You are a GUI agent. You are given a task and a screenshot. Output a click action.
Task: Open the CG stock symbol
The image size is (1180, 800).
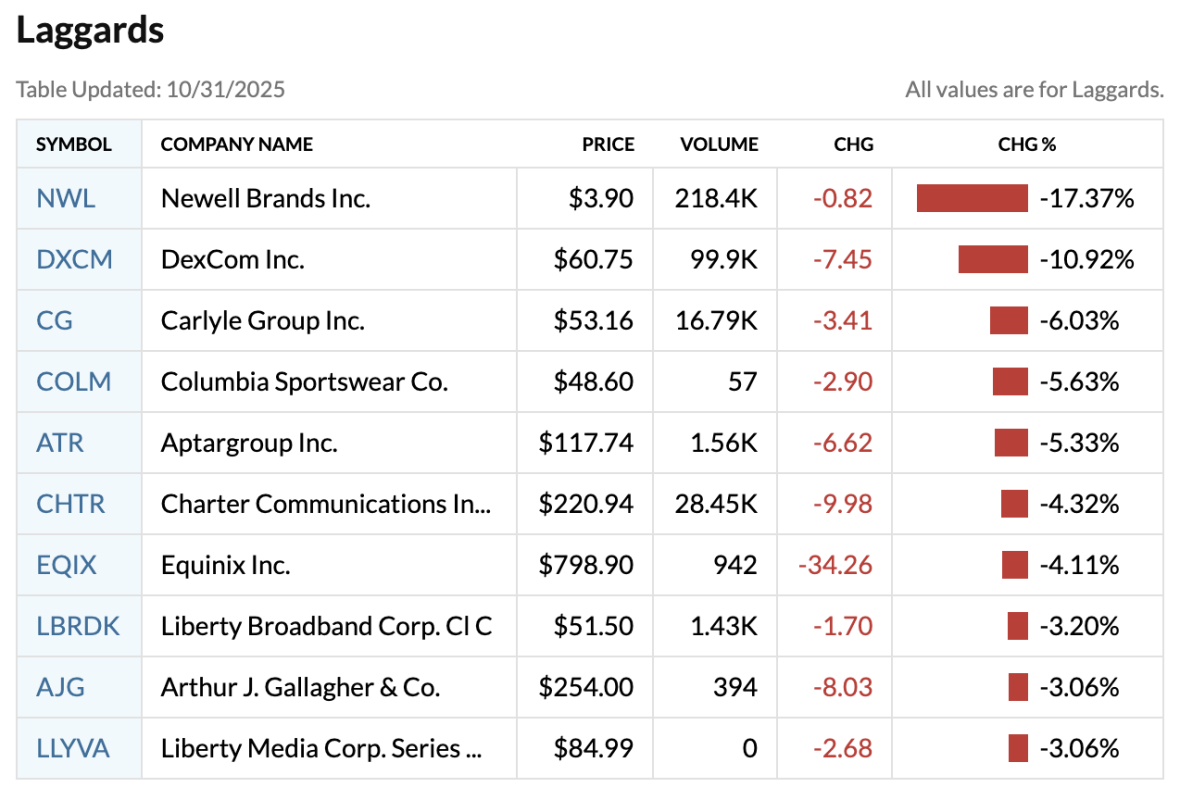(55, 321)
